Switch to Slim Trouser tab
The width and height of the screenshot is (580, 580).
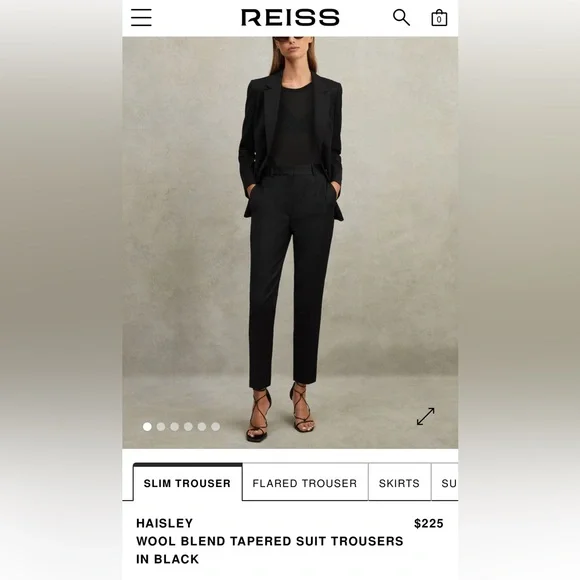188,482
